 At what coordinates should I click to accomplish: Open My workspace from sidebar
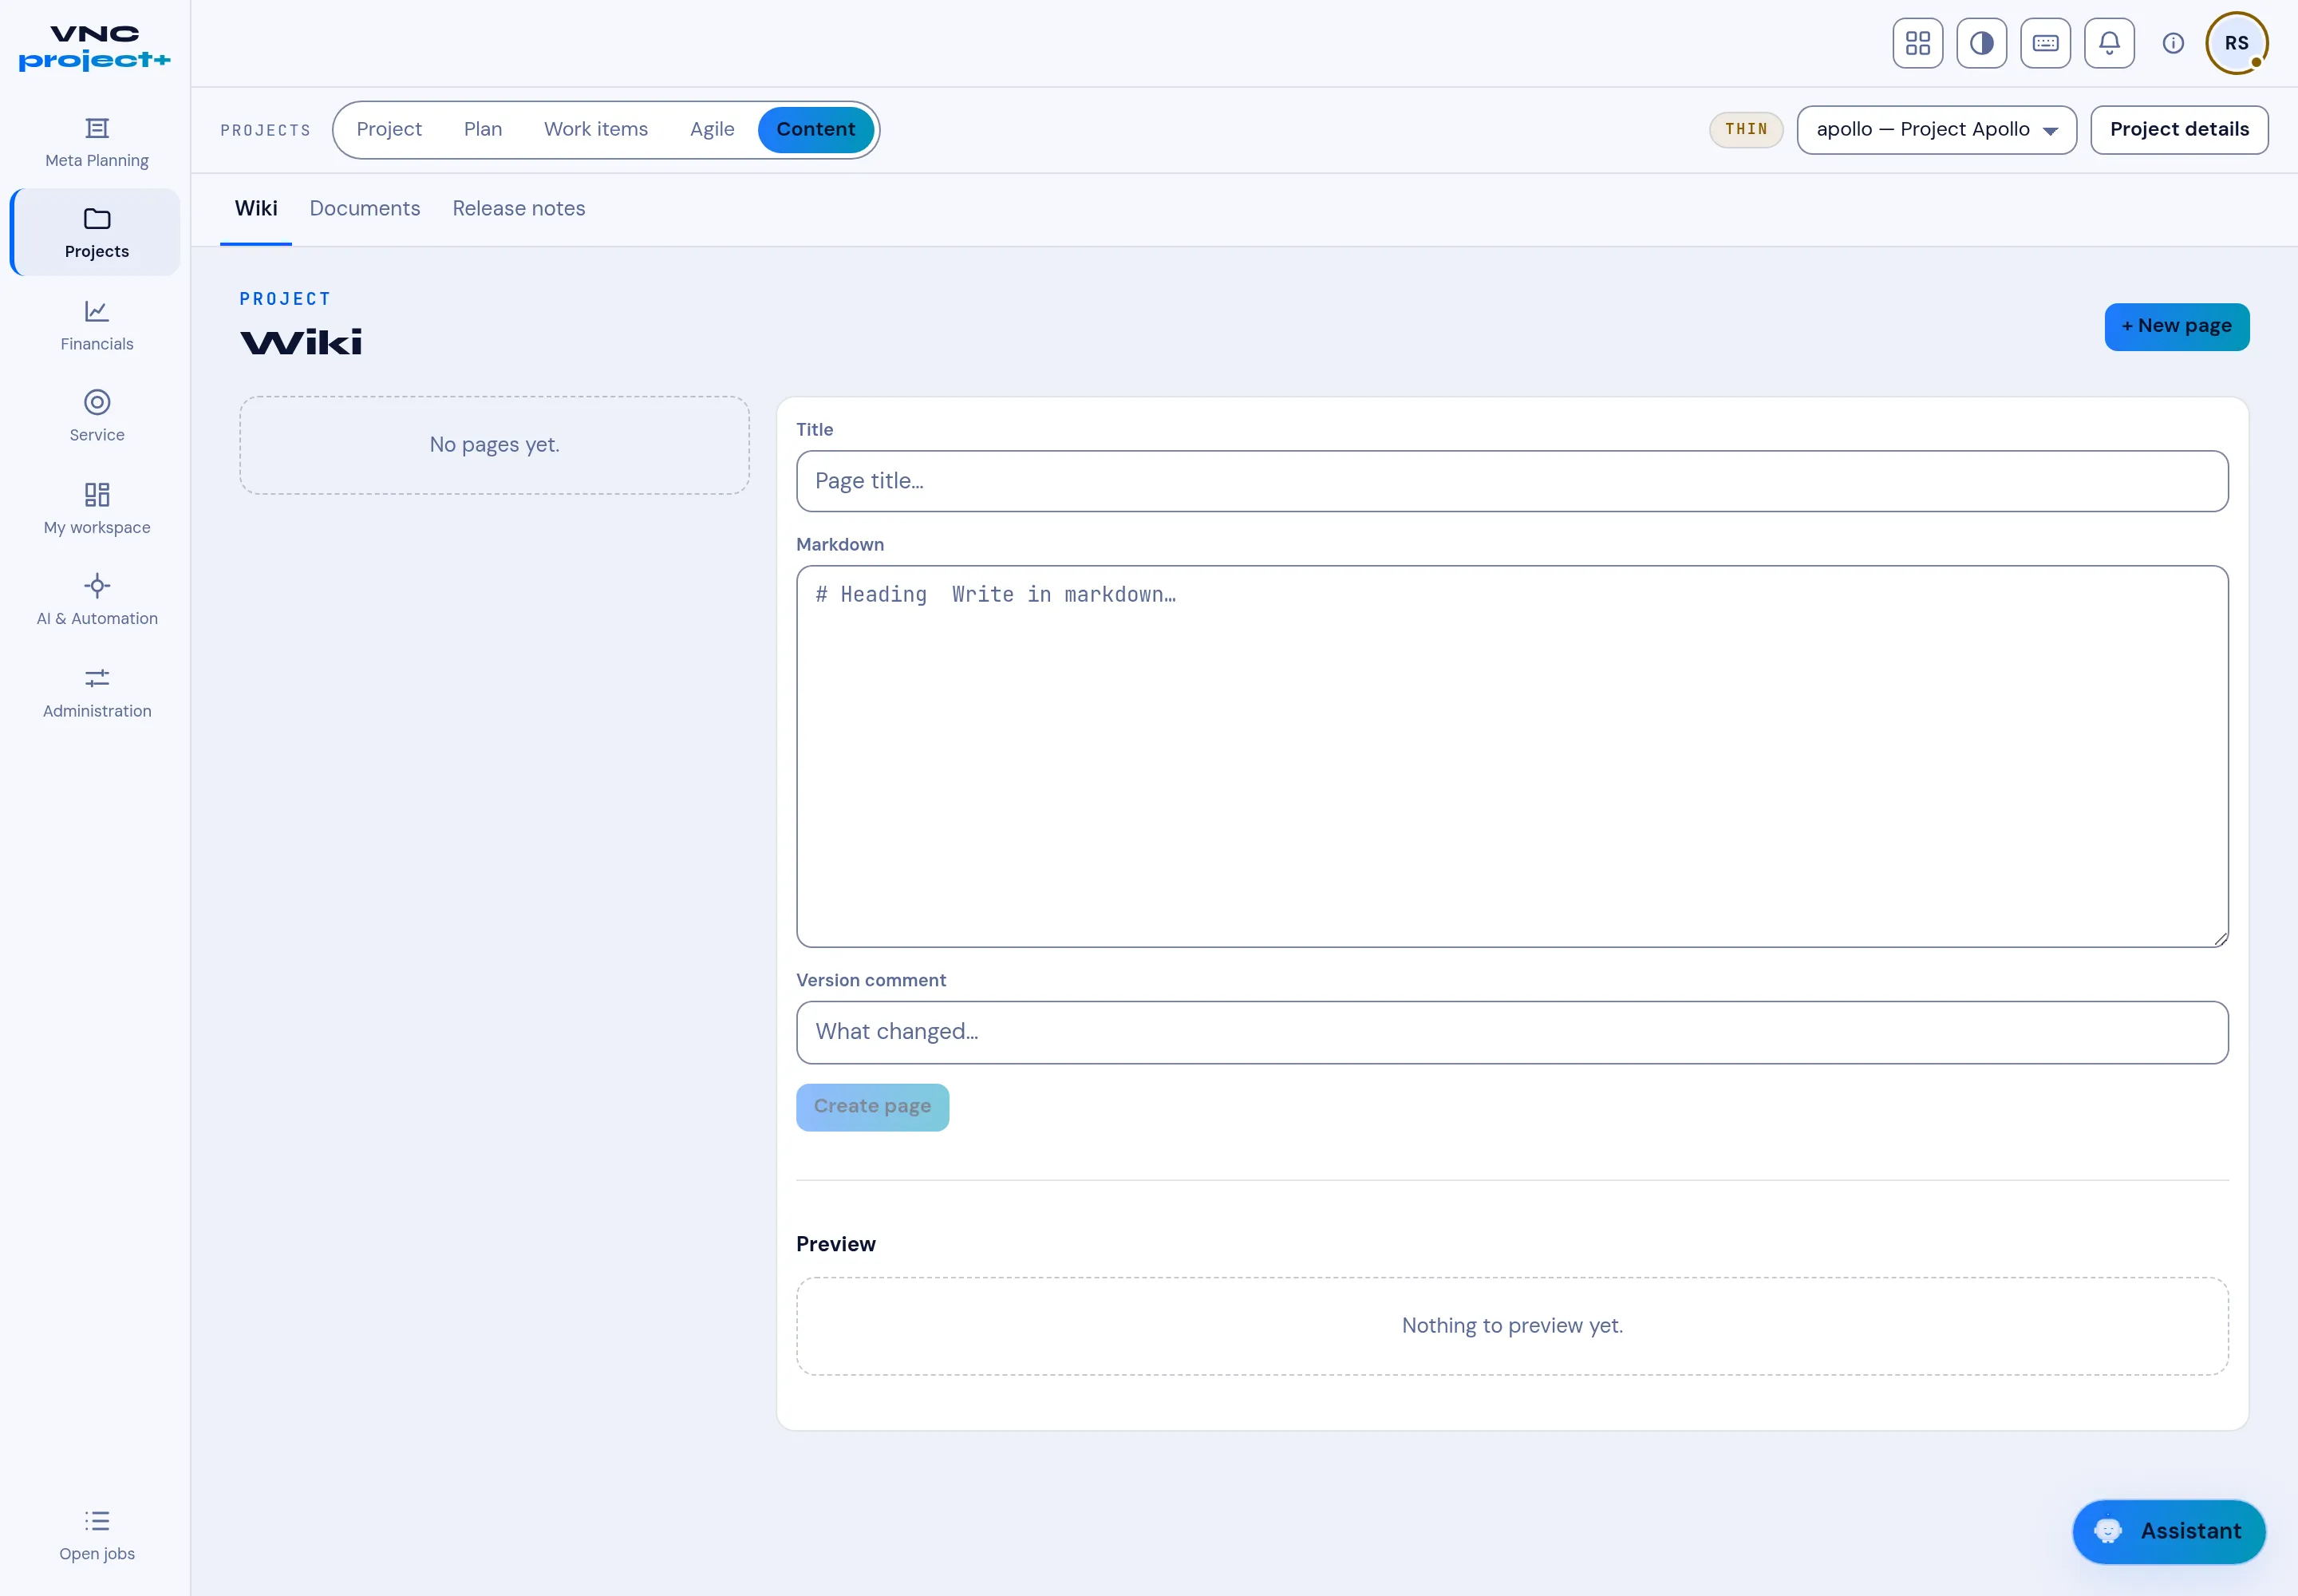[x=96, y=508]
